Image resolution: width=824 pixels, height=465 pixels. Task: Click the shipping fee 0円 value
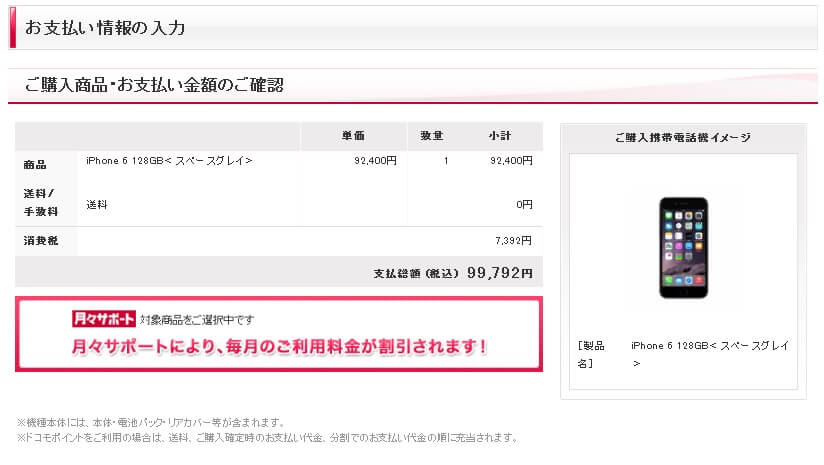point(524,204)
